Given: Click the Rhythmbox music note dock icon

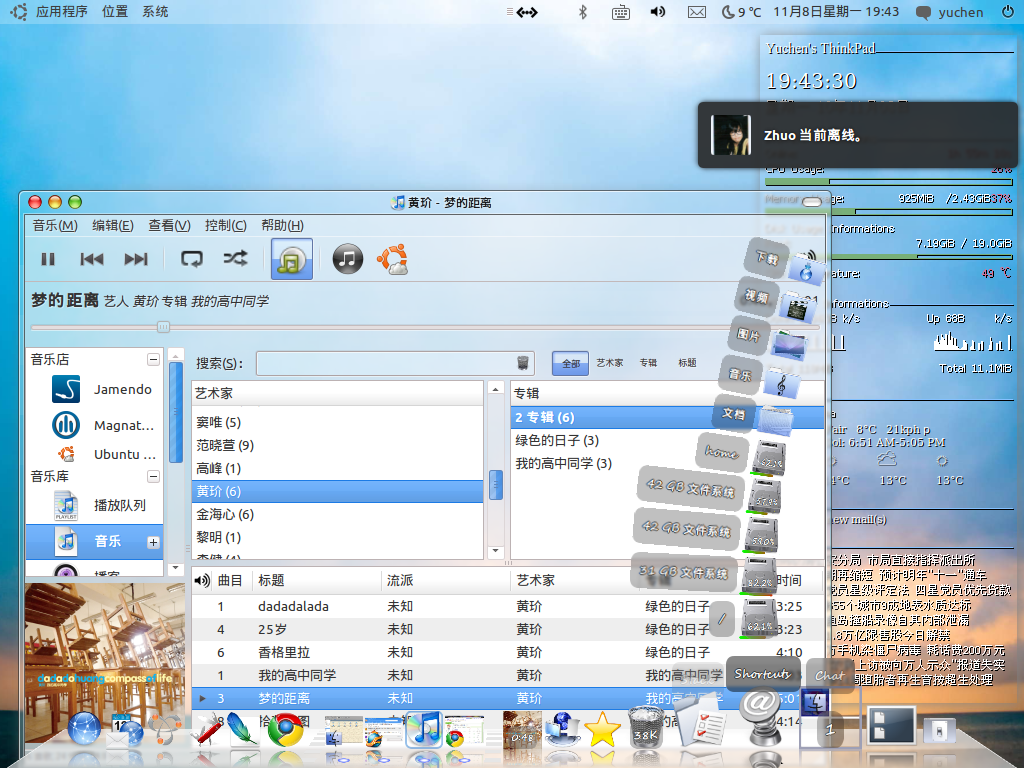Looking at the screenshot, I should (424, 729).
